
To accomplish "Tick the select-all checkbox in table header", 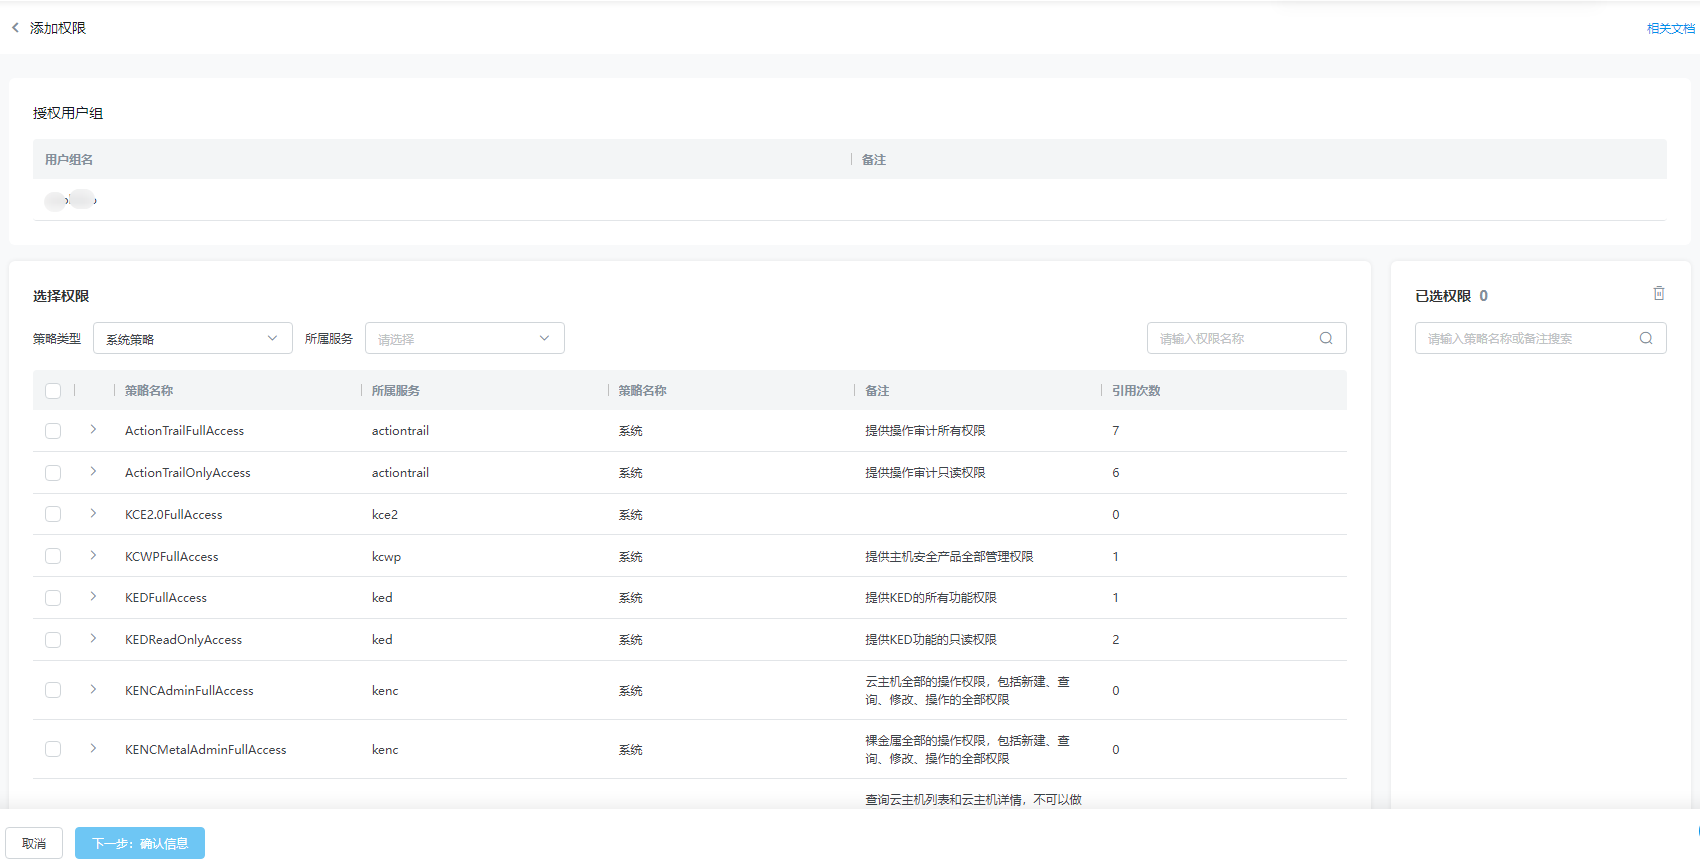I will tap(53, 391).
